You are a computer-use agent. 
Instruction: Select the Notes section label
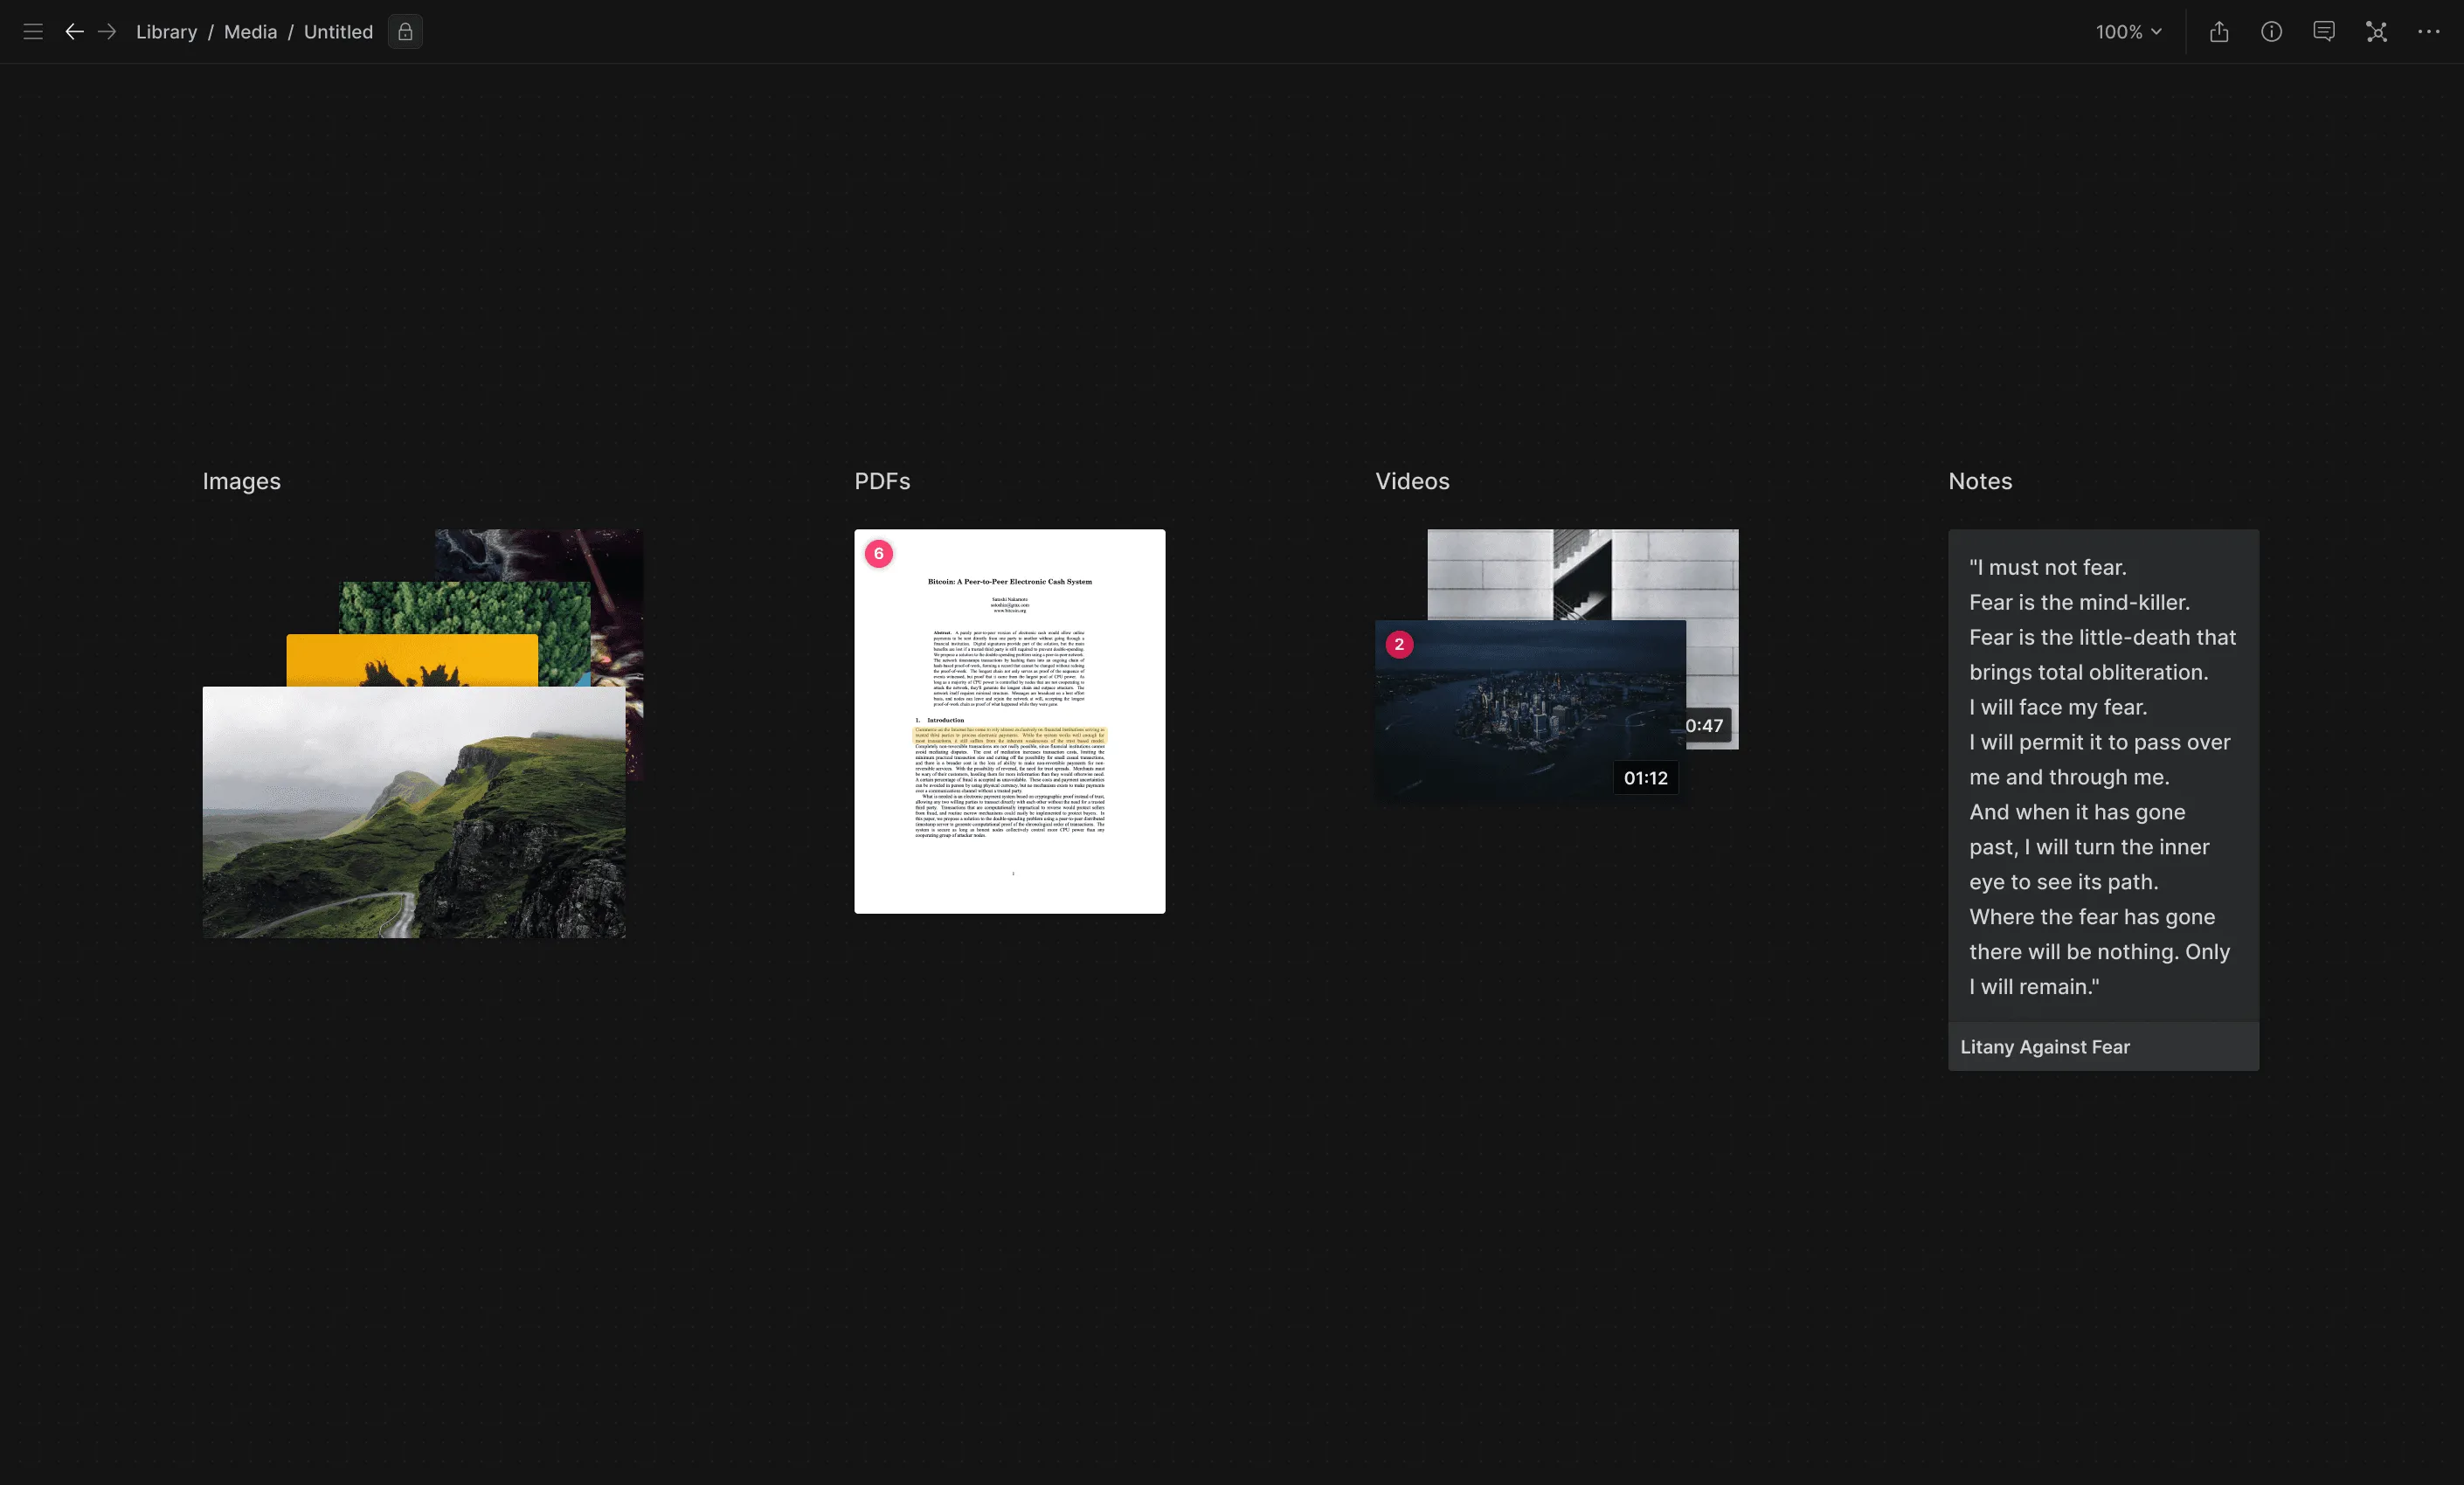pyautogui.click(x=1980, y=481)
